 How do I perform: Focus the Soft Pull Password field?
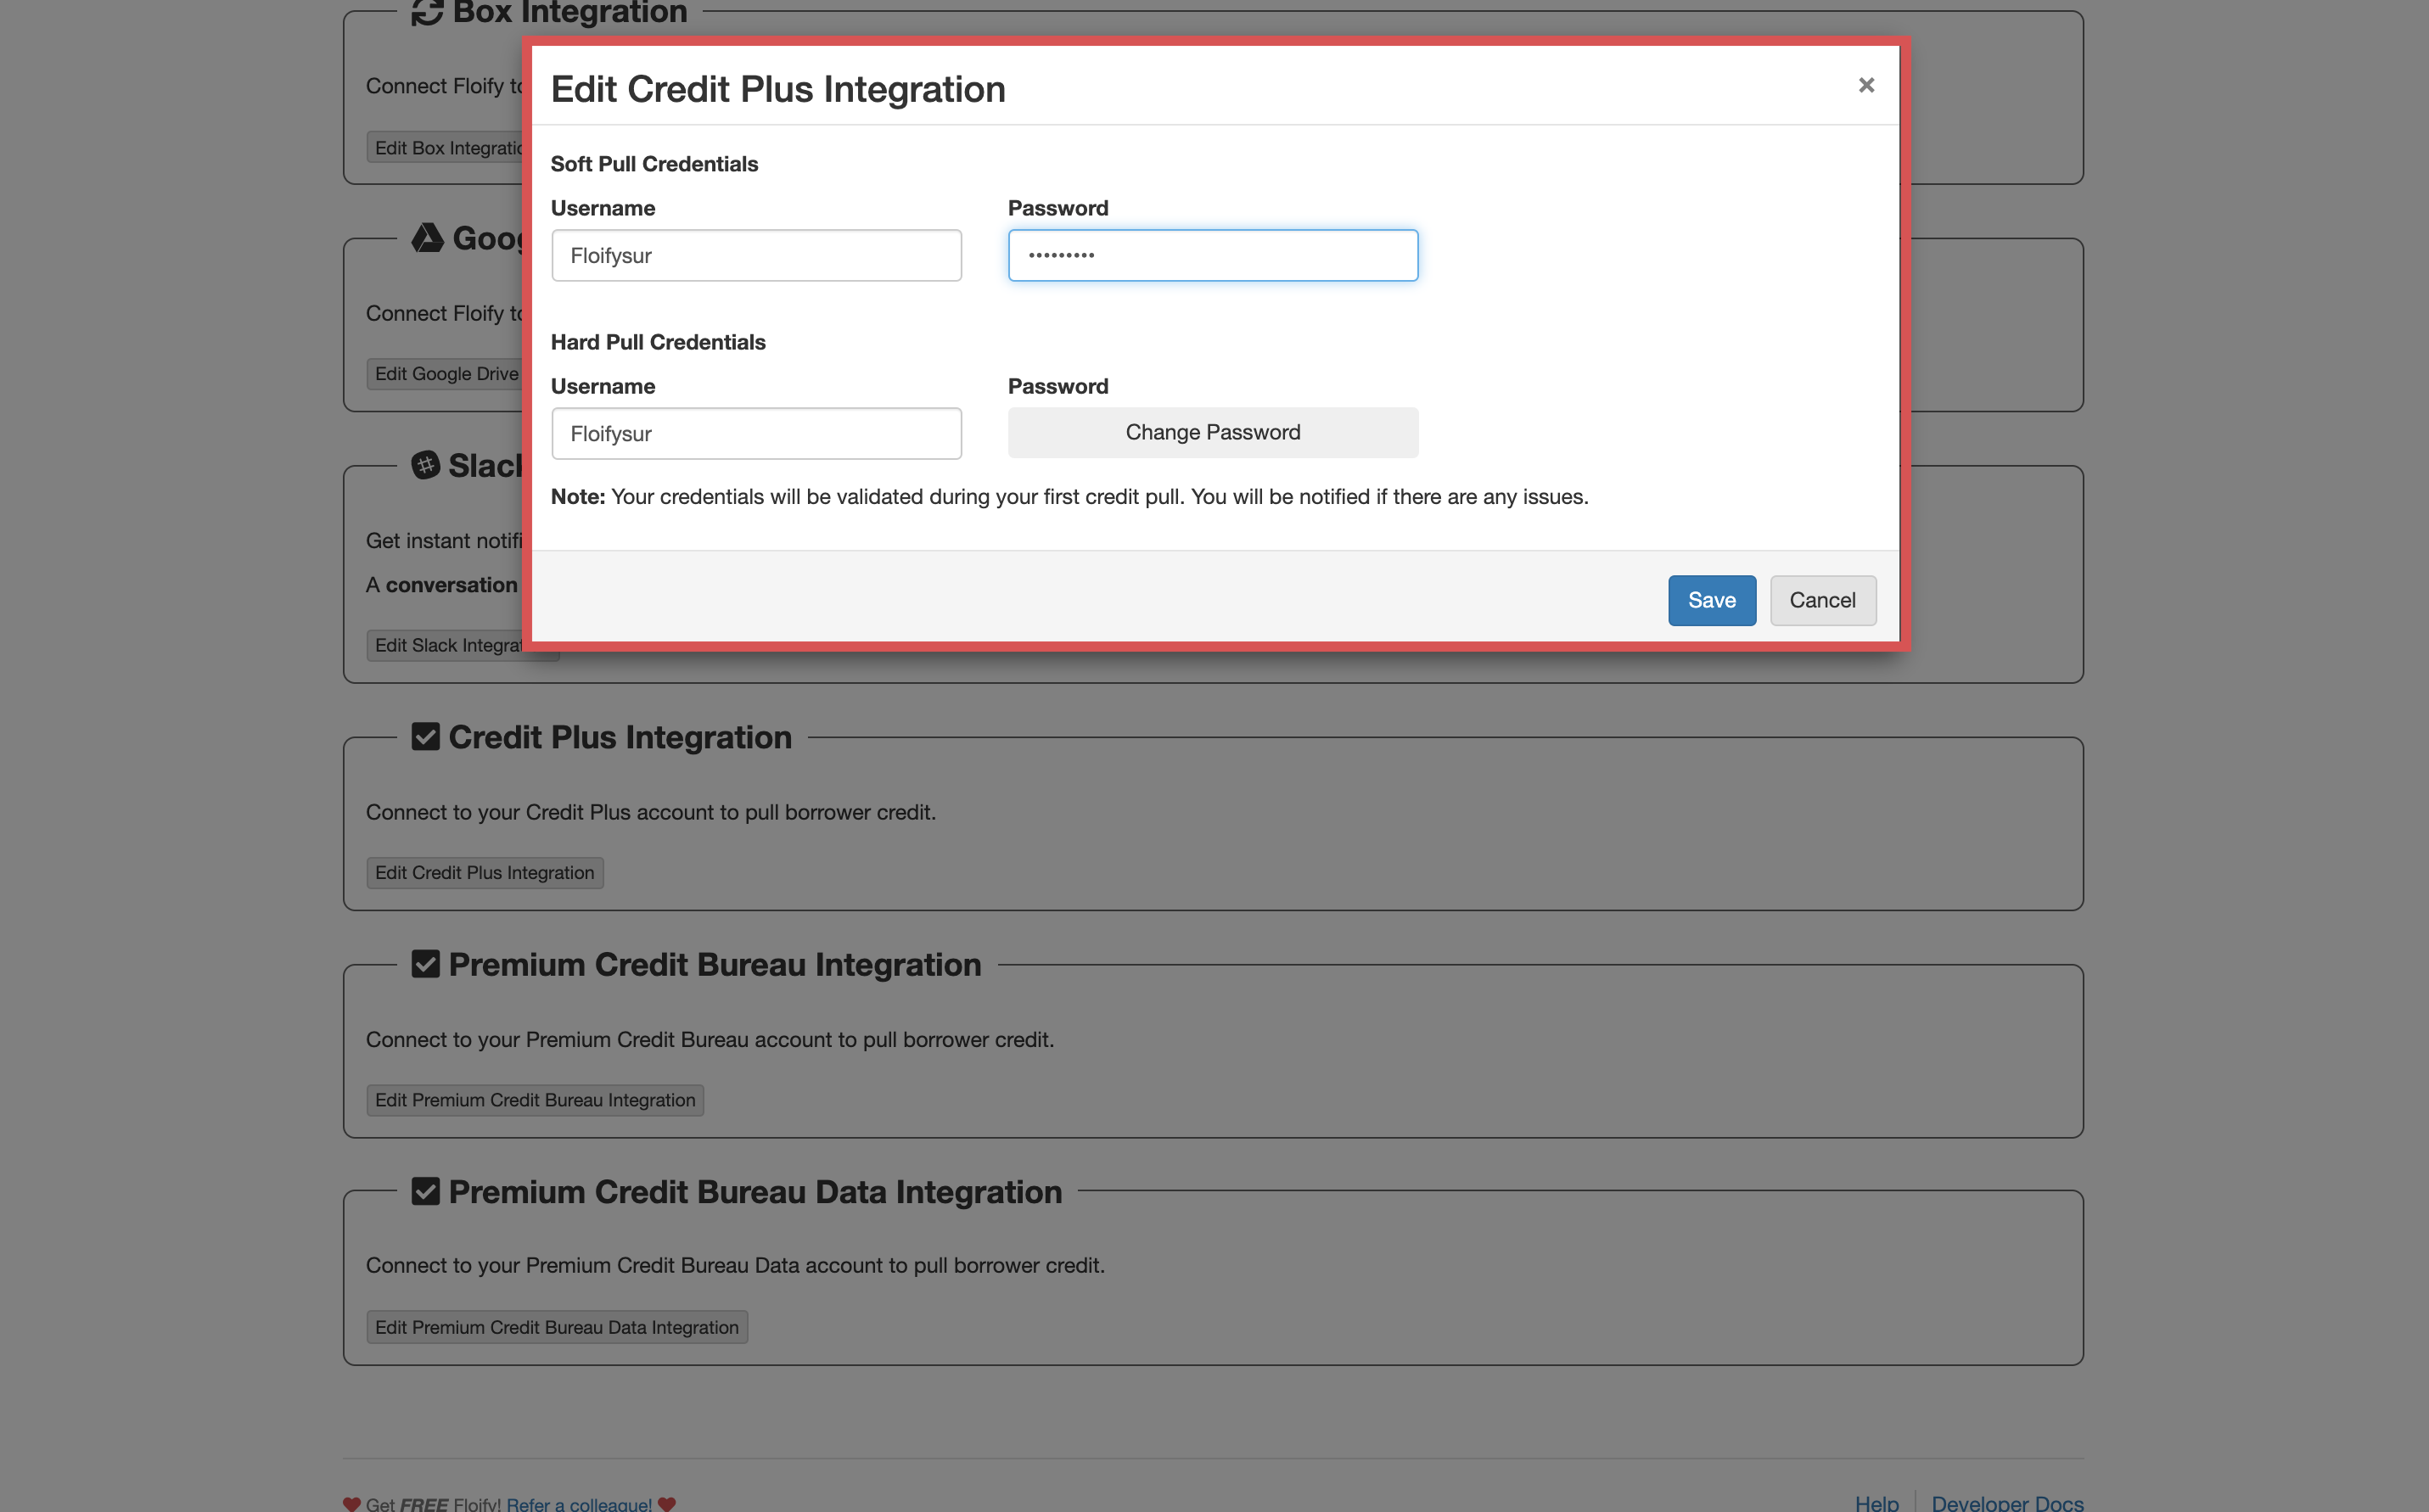click(x=1212, y=256)
